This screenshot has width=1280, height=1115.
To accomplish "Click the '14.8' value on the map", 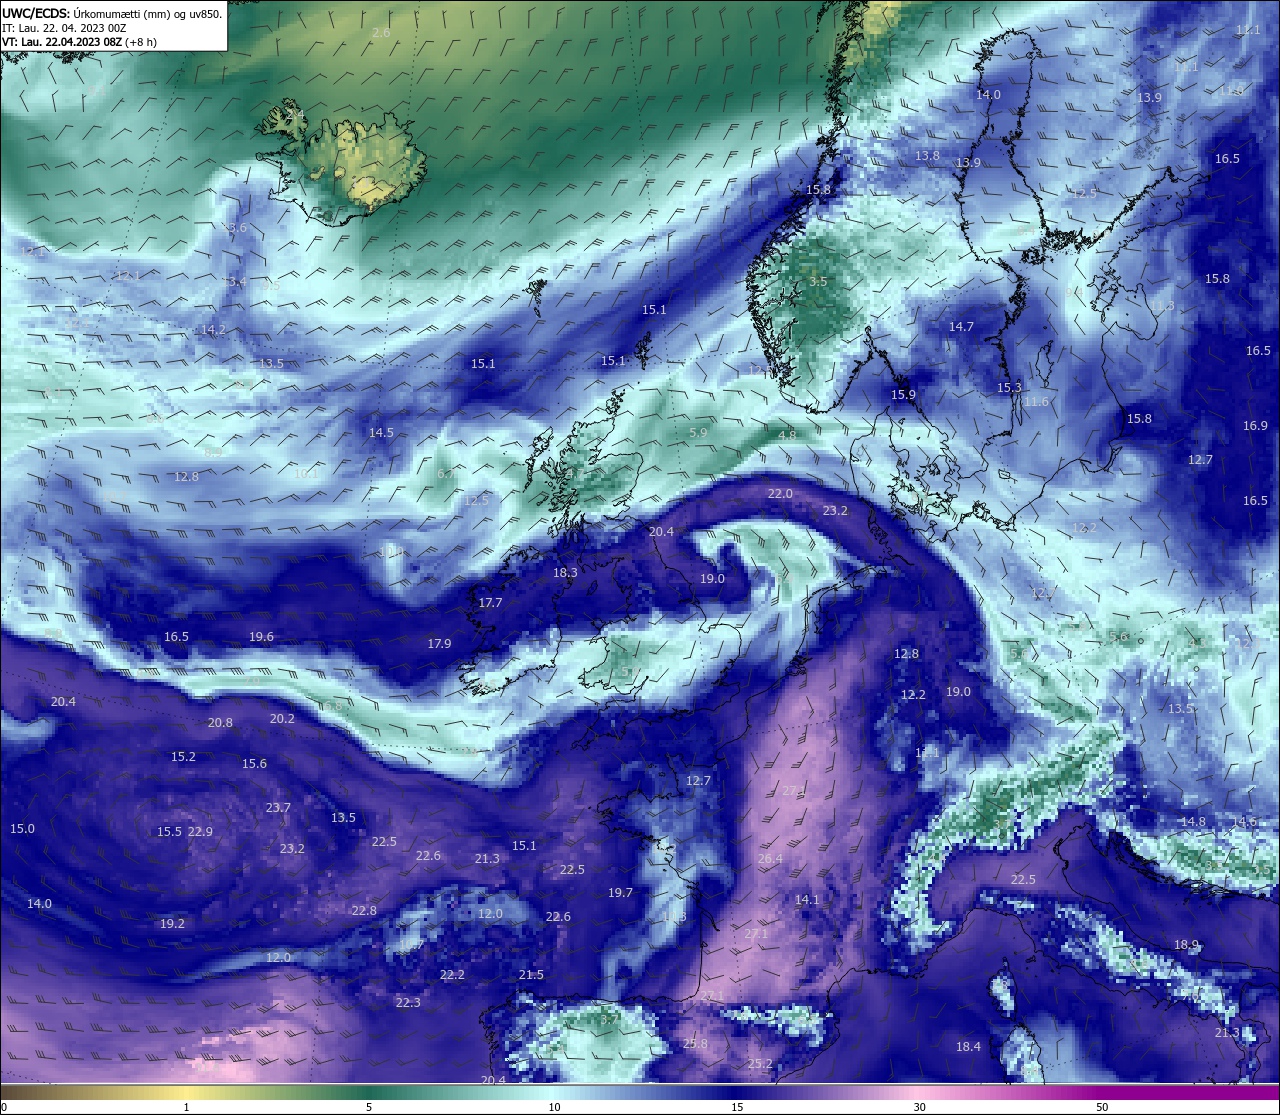I will (1193, 822).
